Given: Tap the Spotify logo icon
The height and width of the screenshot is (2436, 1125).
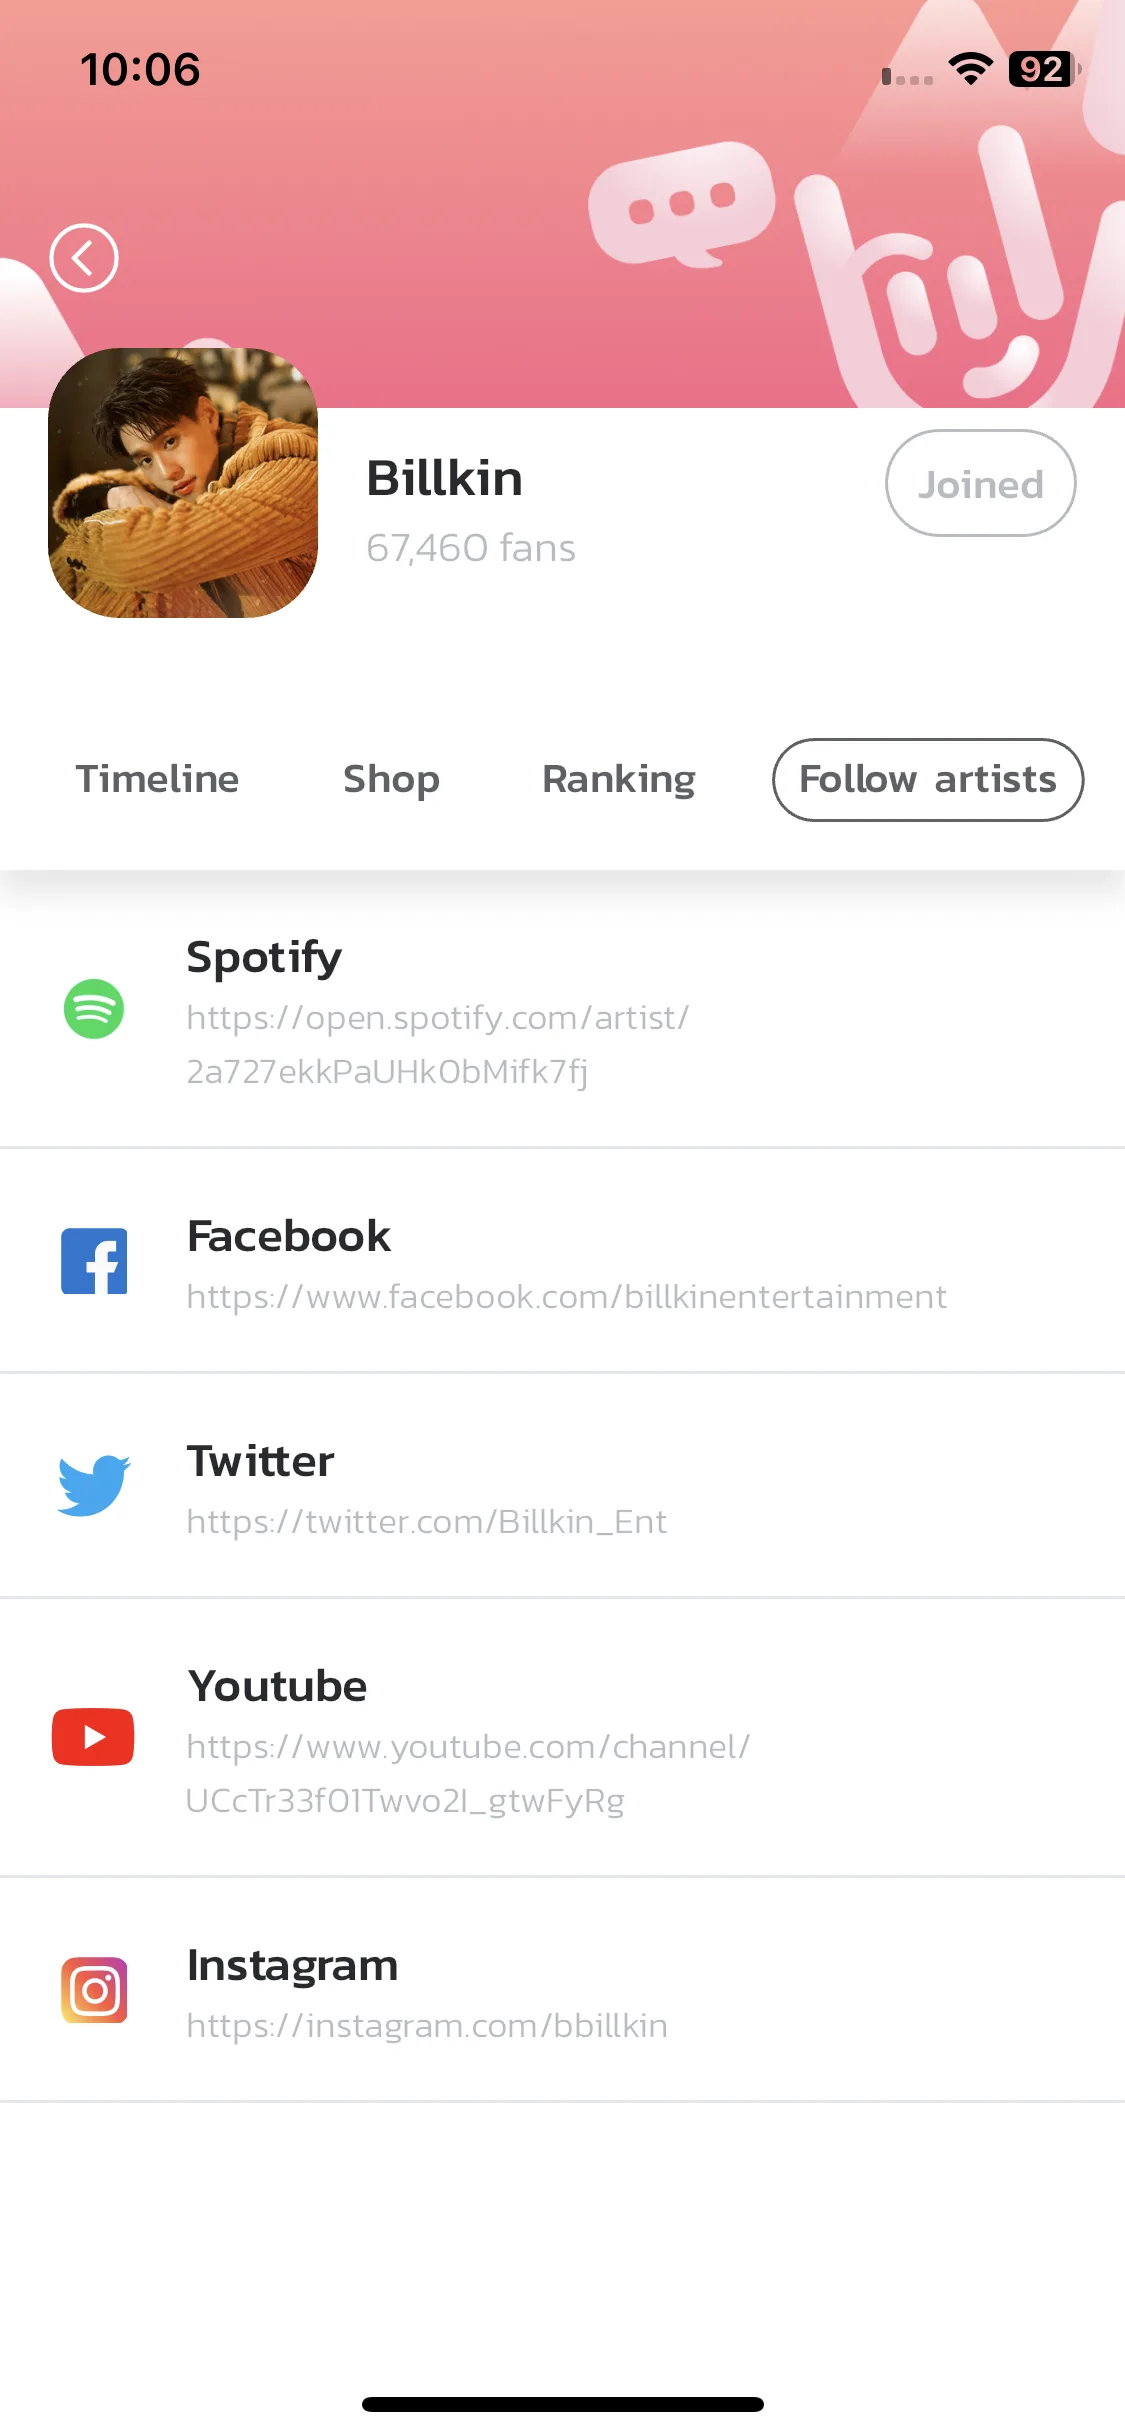Looking at the screenshot, I should point(94,1009).
